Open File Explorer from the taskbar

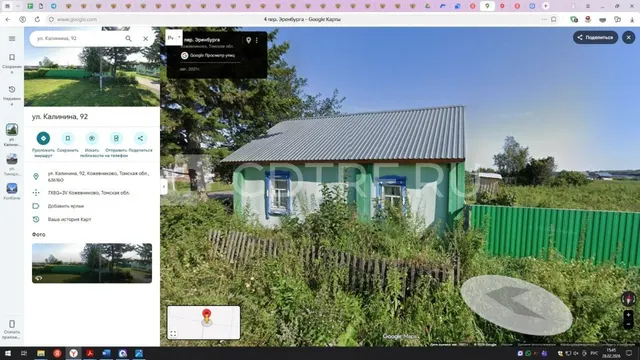pyautogui.click(x=41, y=353)
